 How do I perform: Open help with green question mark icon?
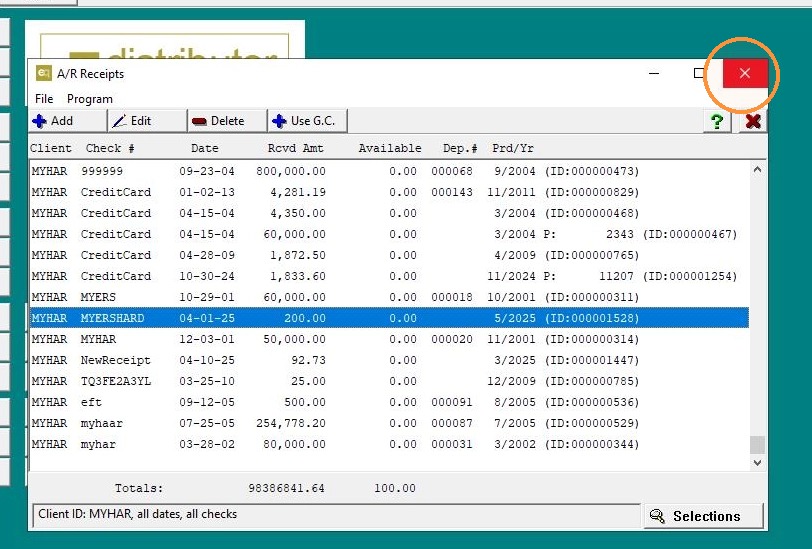[x=717, y=122]
